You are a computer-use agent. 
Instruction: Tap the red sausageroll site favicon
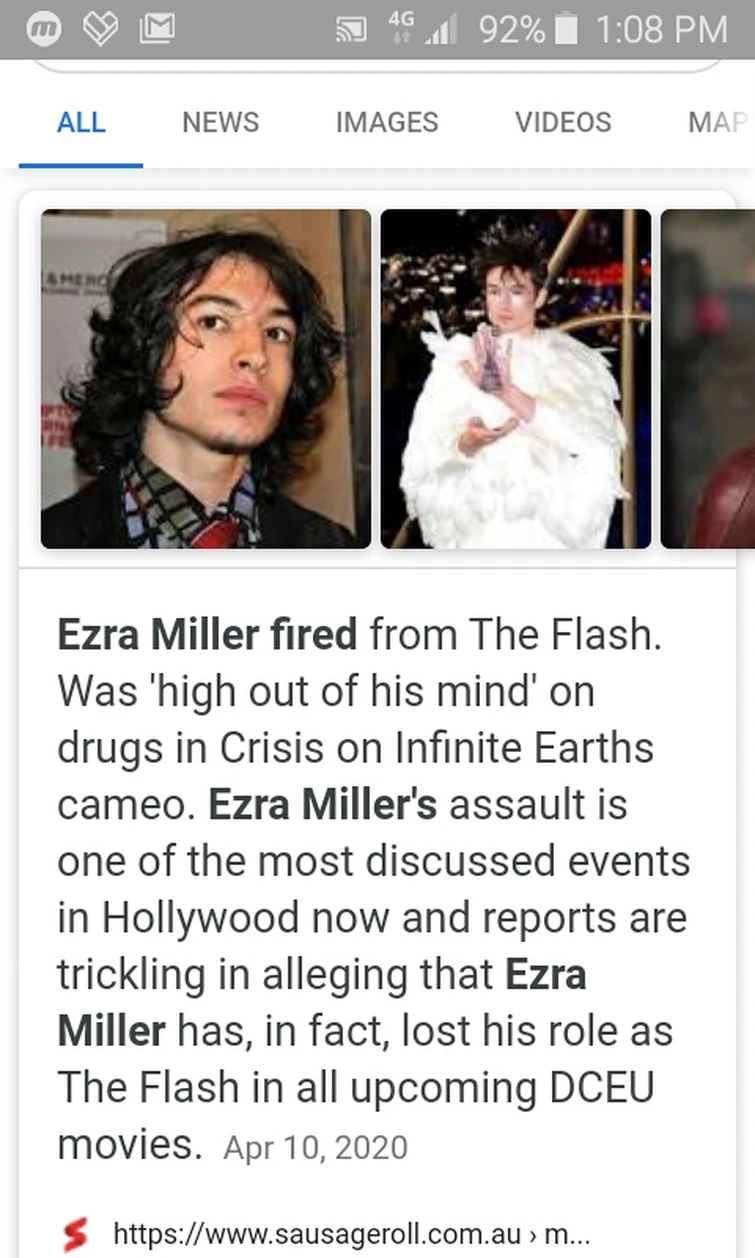click(74, 1234)
